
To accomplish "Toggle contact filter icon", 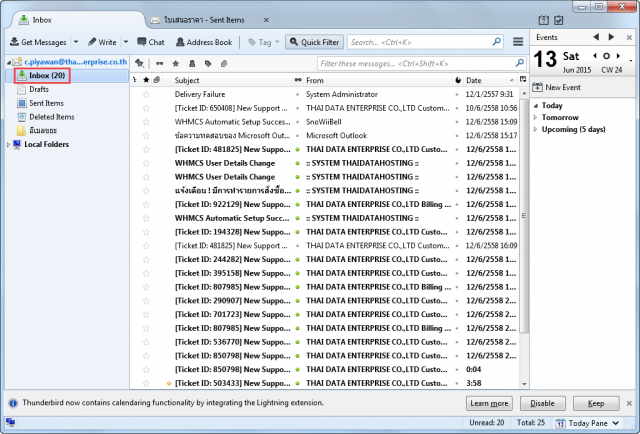I will tap(192, 63).
